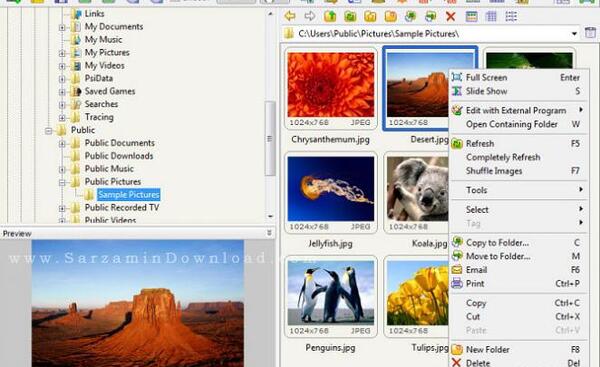Select Public Music folder in tree
Screen dimensions: 600x367
tap(109, 169)
